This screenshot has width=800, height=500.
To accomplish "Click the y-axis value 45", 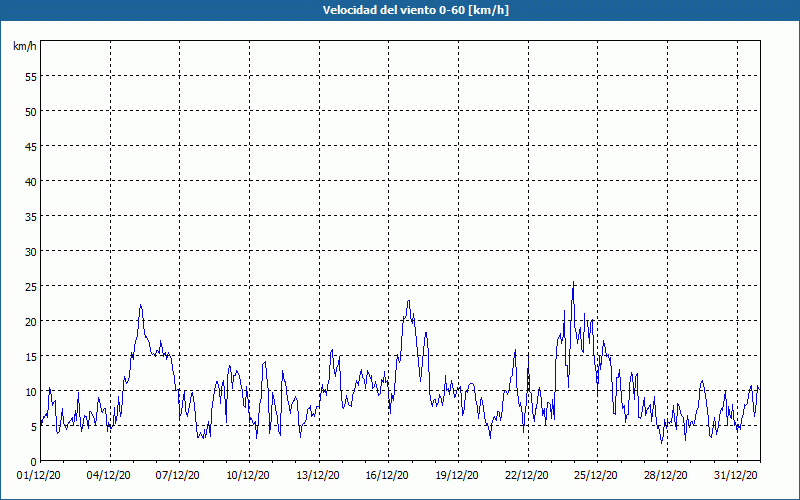I will coord(31,146).
